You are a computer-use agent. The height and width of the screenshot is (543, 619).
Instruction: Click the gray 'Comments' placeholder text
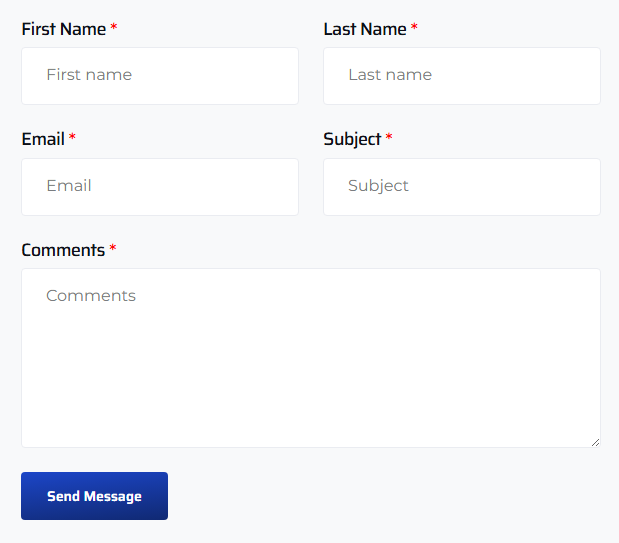pyautogui.click(x=91, y=296)
